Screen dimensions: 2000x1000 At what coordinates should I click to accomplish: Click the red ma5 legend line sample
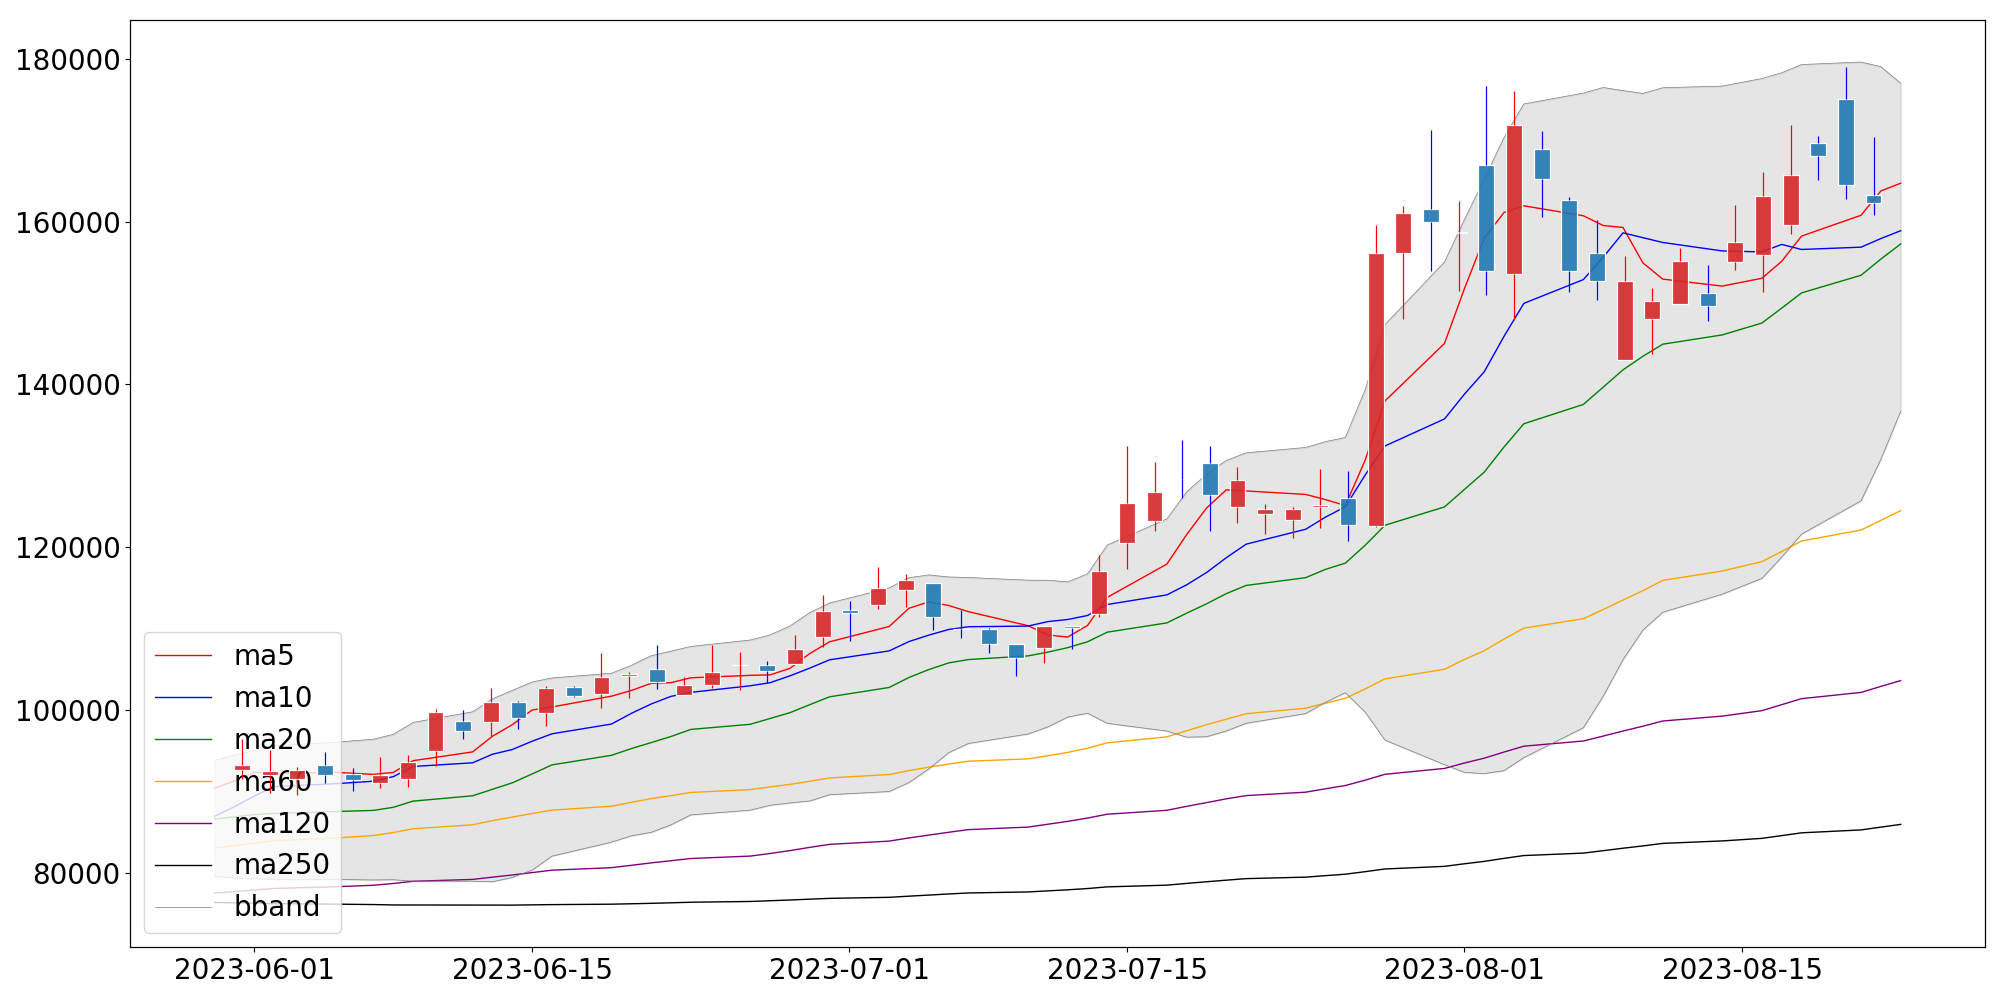pos(184,656)
